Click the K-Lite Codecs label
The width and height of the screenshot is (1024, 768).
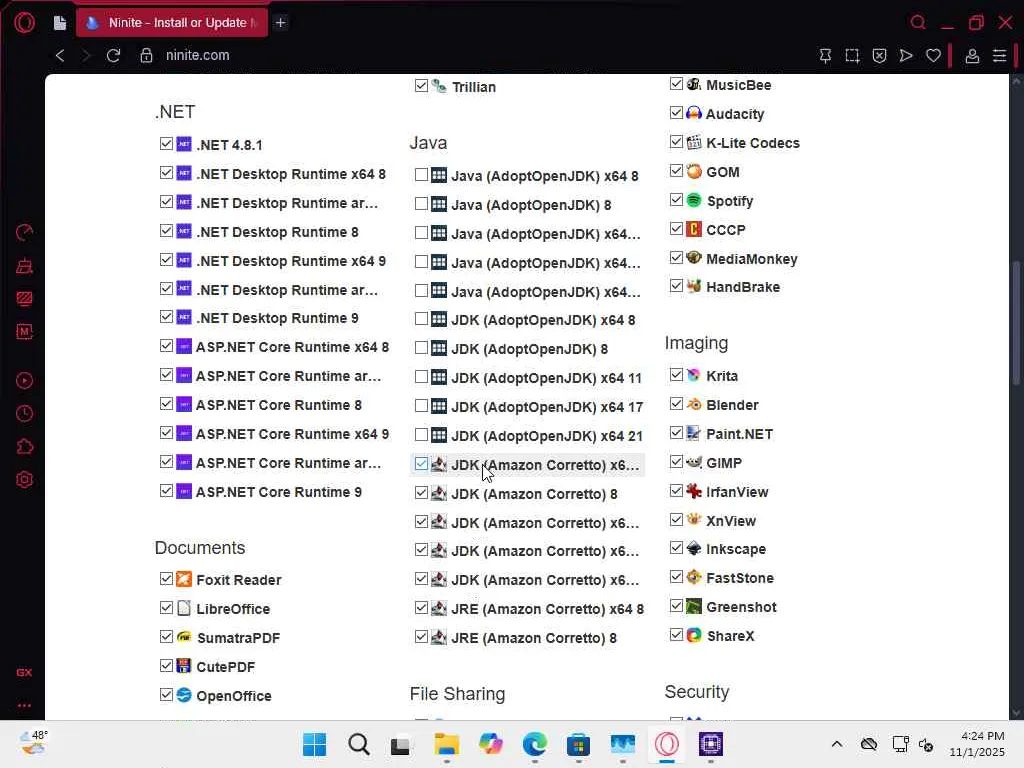(x=753, y=143)
